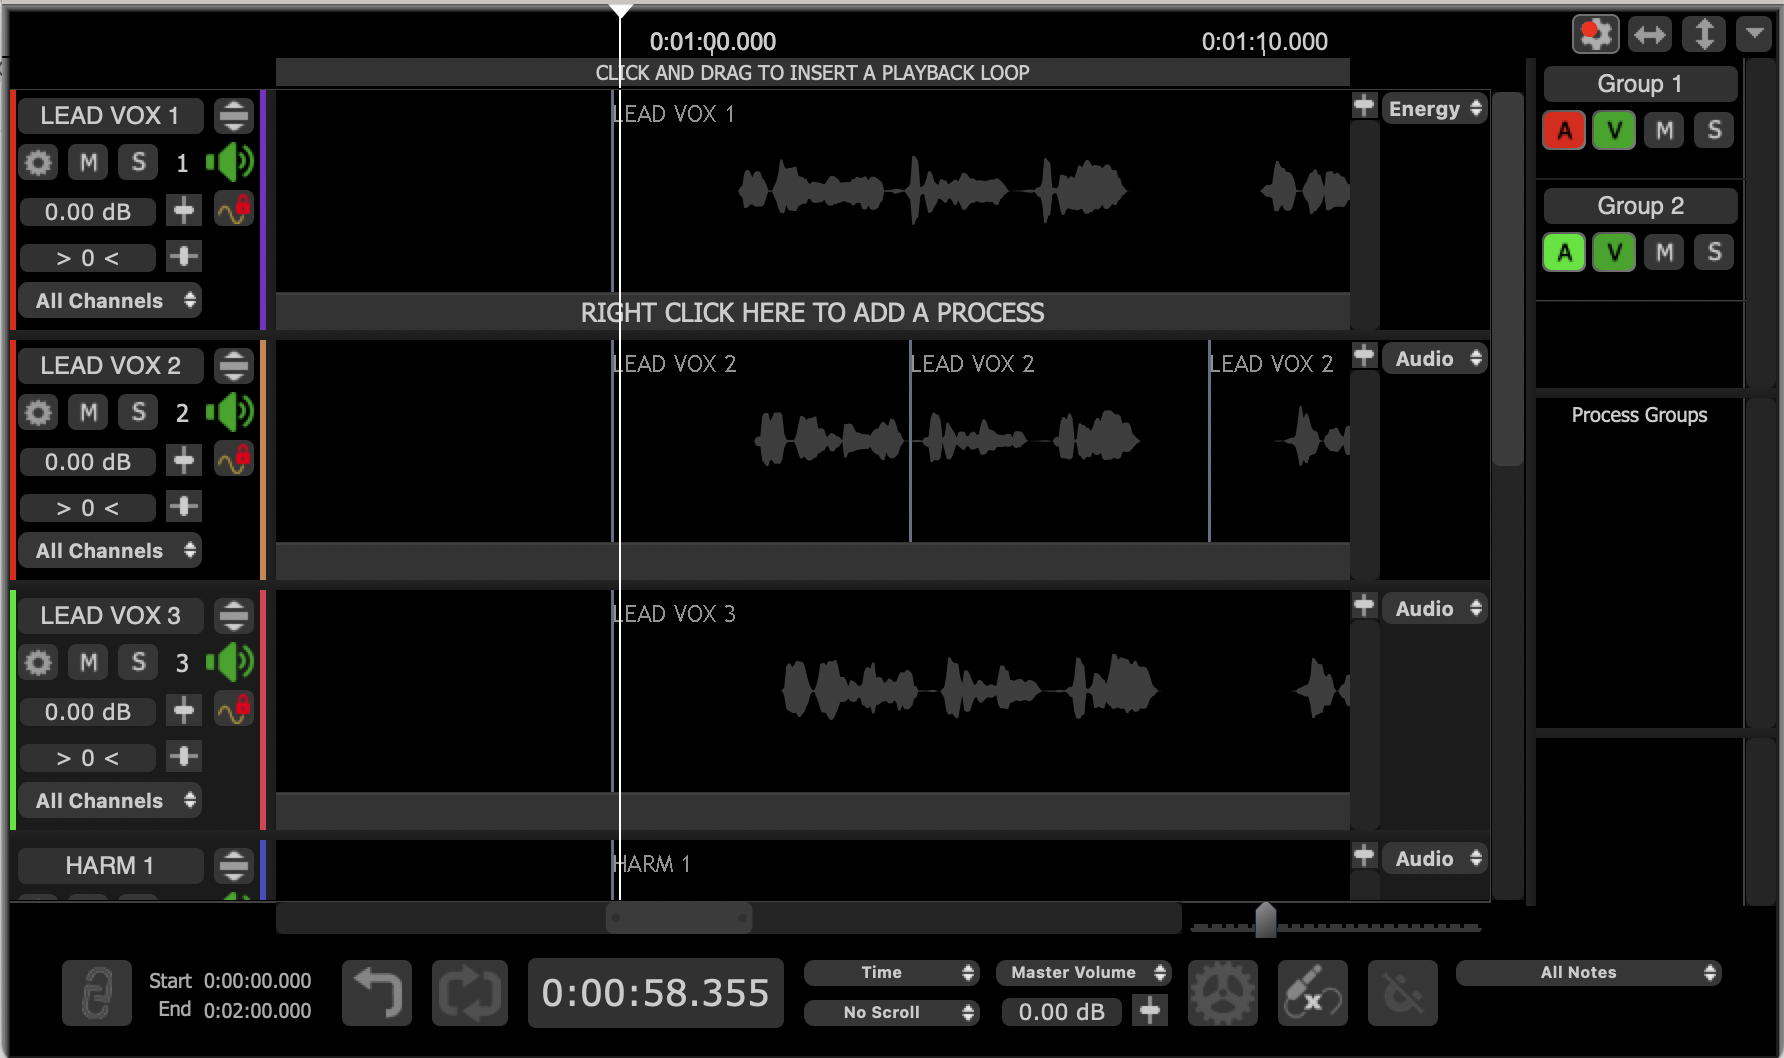Click the horizontal zoom fit arrows icon
Image resolution: width=1784 pixels, height=1058 pixels.
coord(1649,35)
